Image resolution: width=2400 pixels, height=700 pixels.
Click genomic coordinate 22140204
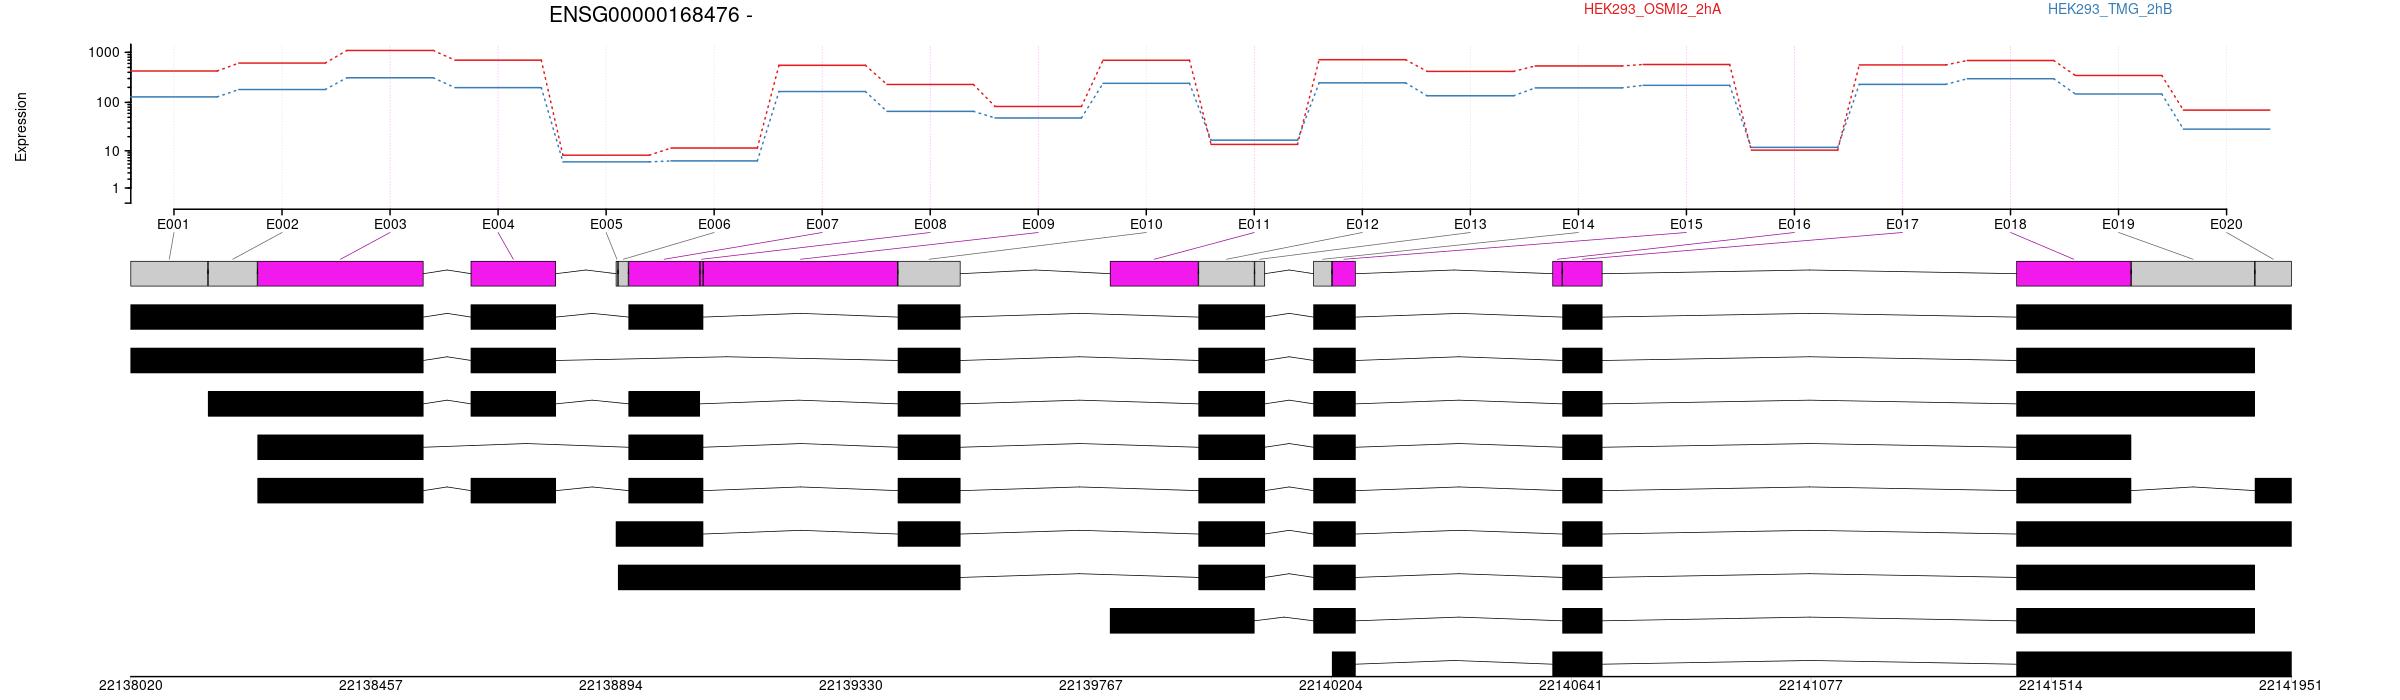point(1330,686)
